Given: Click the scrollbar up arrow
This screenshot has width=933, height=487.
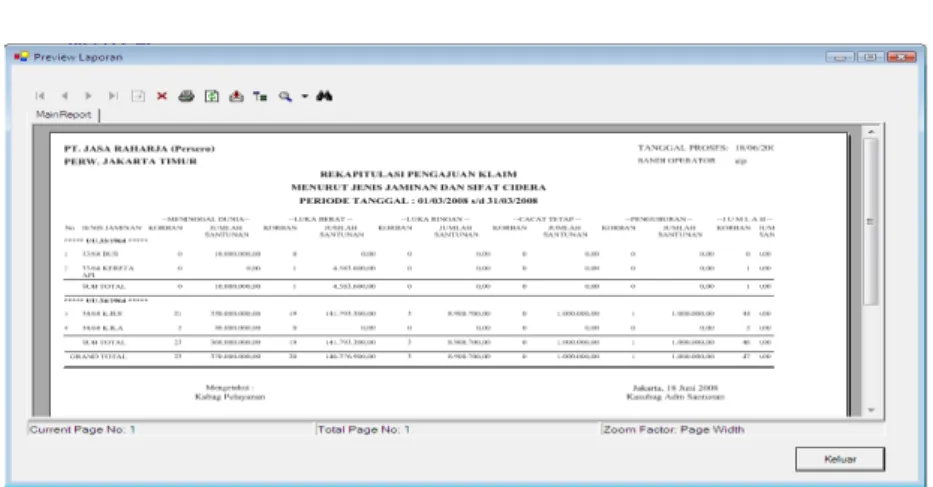Looking at the screenshot, I should (x=871, y=132).
